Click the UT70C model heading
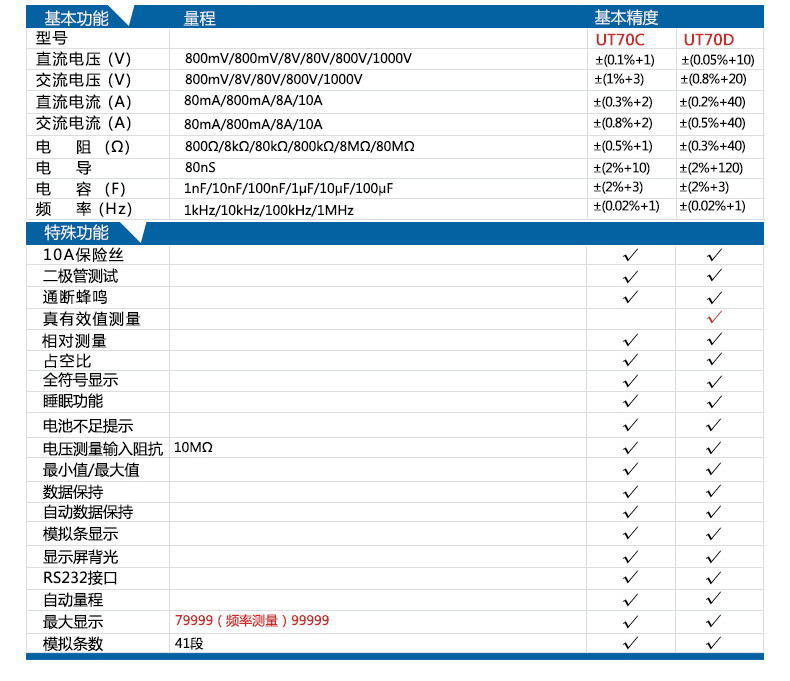 pyautogui.click(x=620, y=39)
